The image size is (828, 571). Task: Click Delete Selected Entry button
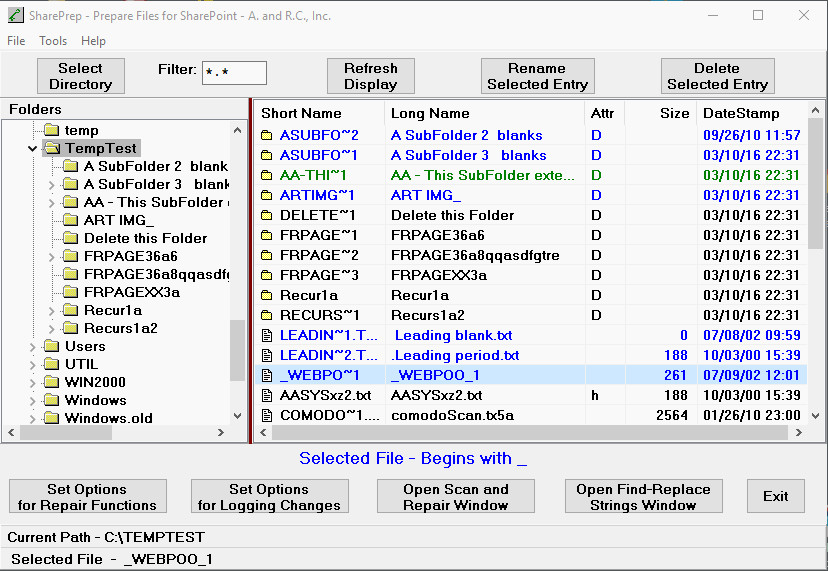click(x=718, y=76)
